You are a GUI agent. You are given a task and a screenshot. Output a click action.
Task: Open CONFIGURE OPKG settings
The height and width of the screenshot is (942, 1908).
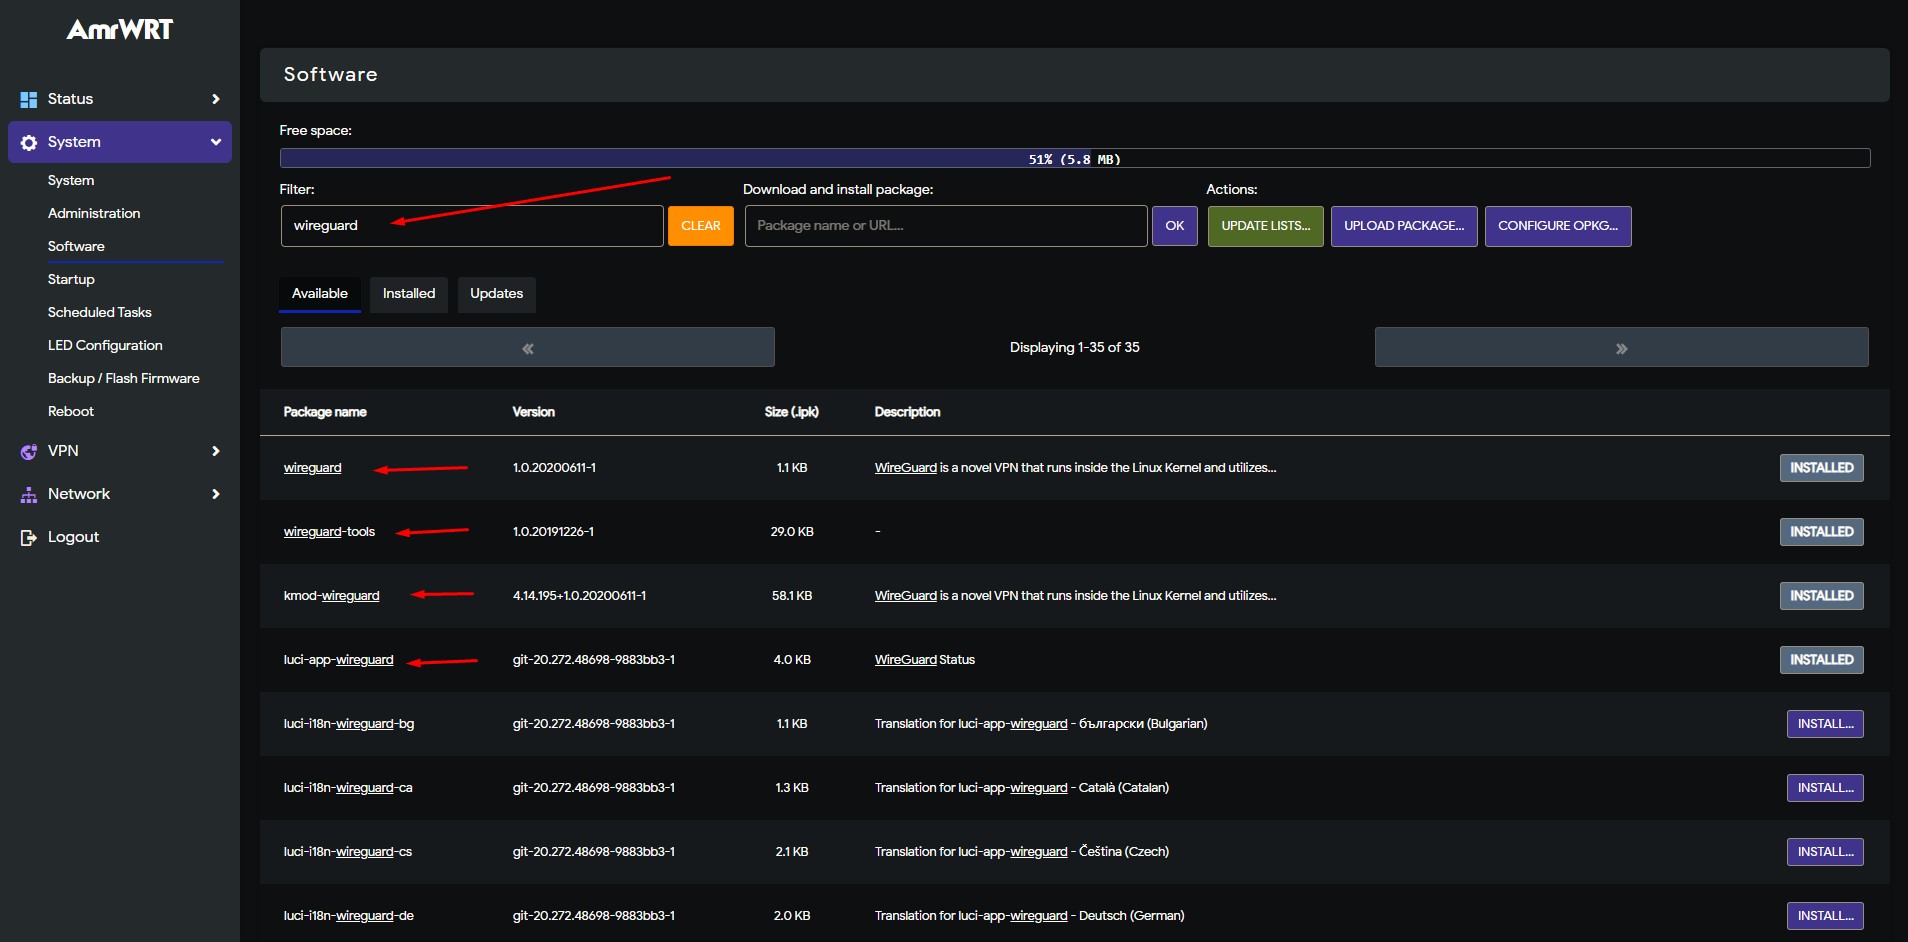click(x=1558, y=226)
